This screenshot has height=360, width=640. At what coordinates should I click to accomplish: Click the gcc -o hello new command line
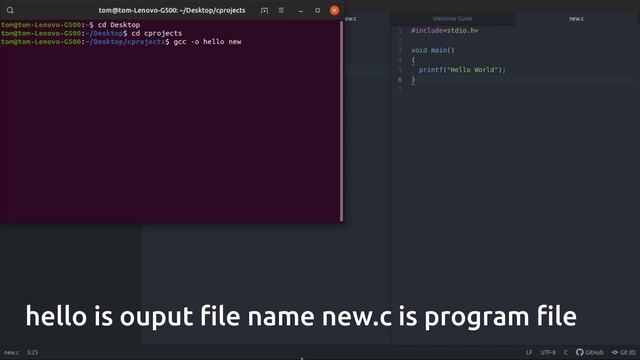207,42
